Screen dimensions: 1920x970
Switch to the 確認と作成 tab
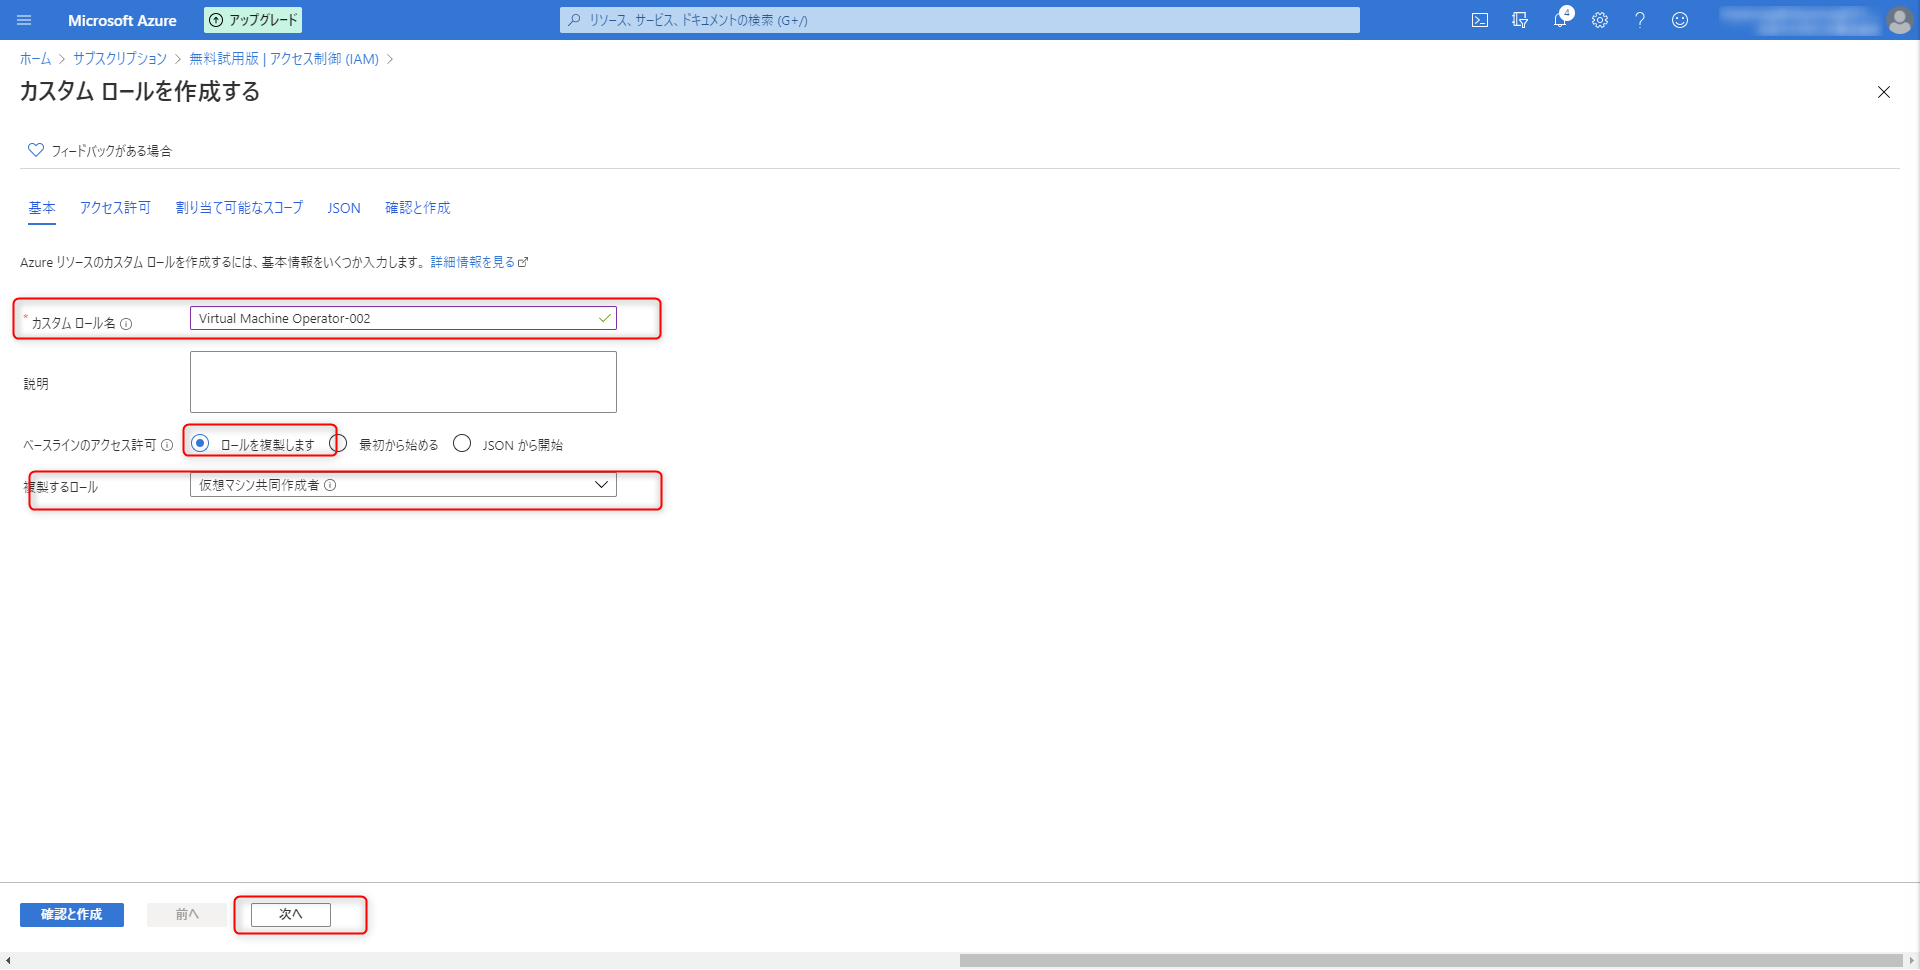[x=418, y=208]
